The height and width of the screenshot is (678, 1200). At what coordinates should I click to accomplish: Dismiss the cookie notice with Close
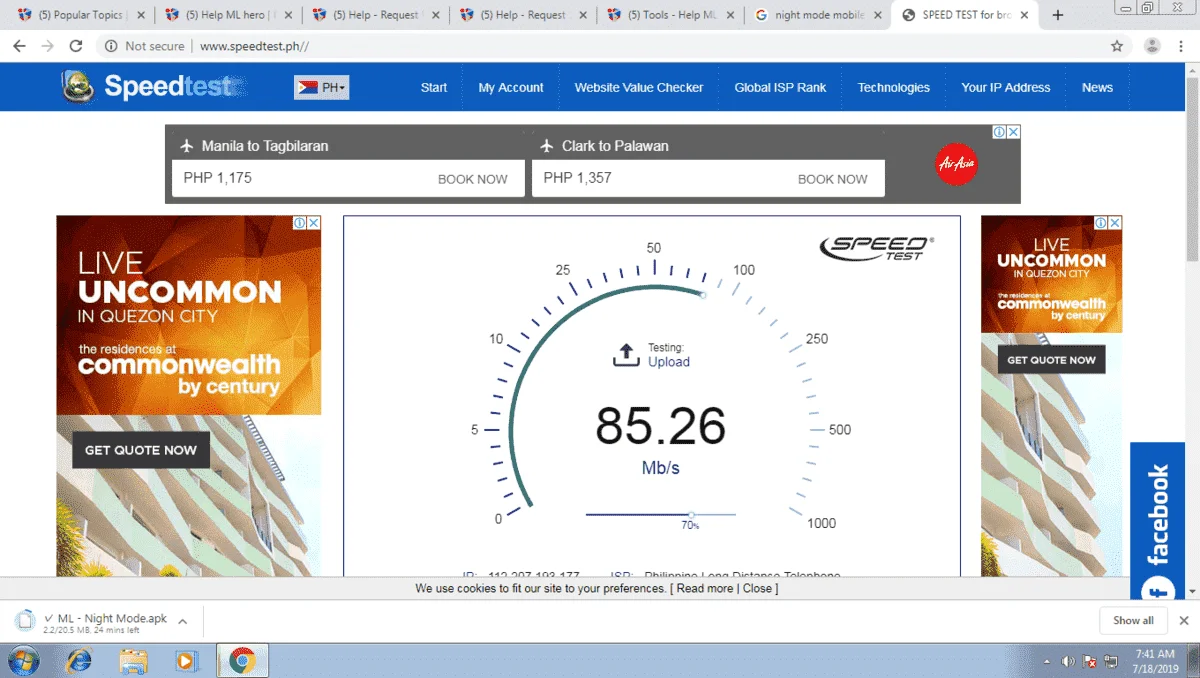coord(757,588)
